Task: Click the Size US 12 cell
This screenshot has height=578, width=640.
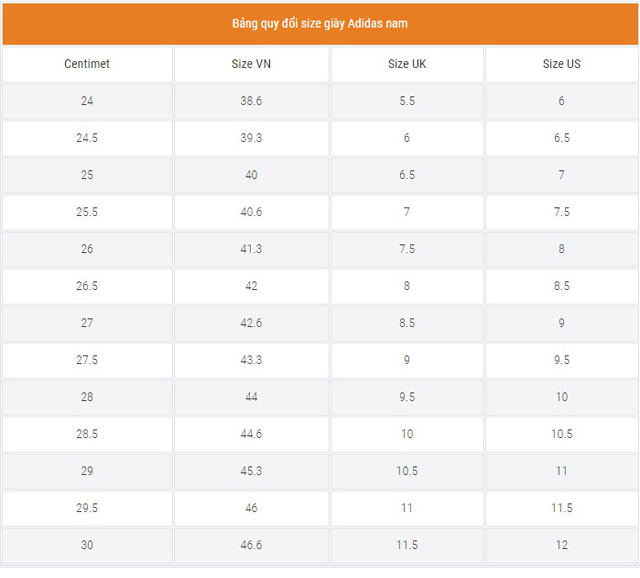Action: point(562,545)
